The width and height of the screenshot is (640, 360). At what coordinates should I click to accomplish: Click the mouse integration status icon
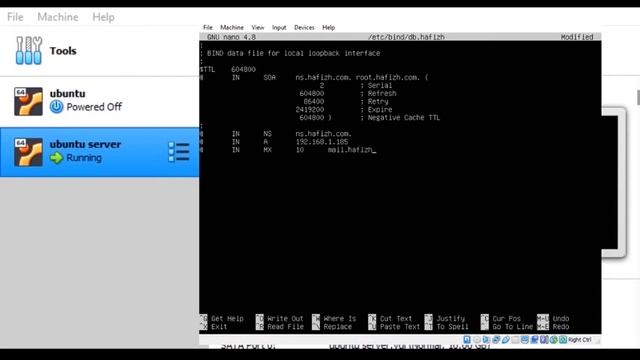click(x=553, y=340)
